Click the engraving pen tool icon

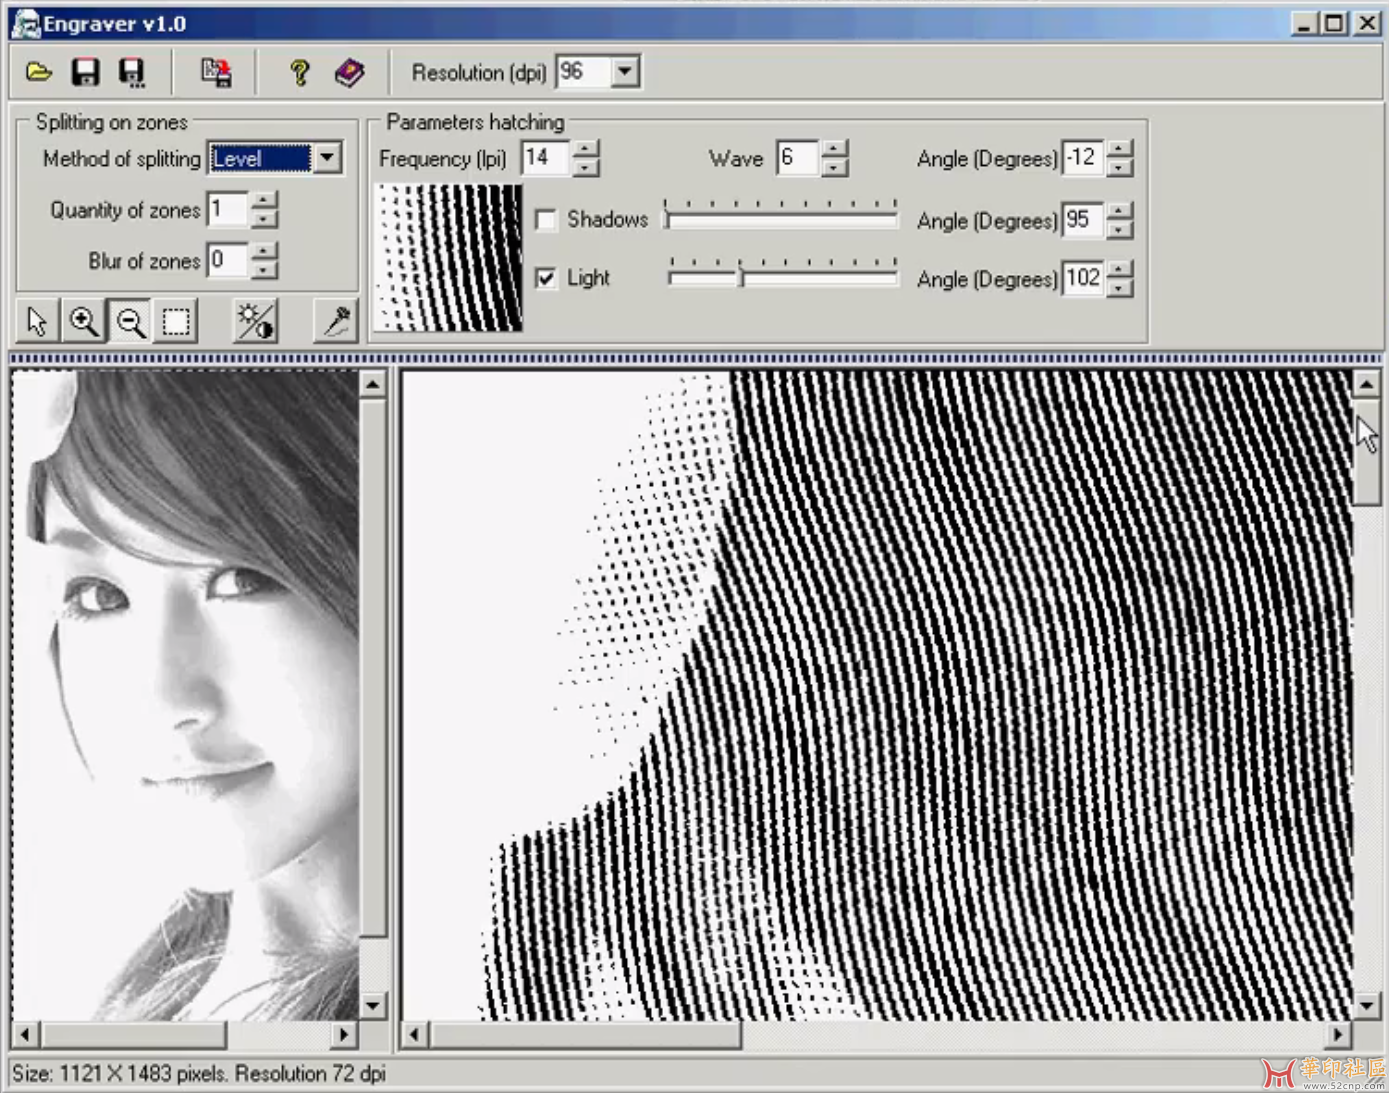coord(336,322)
